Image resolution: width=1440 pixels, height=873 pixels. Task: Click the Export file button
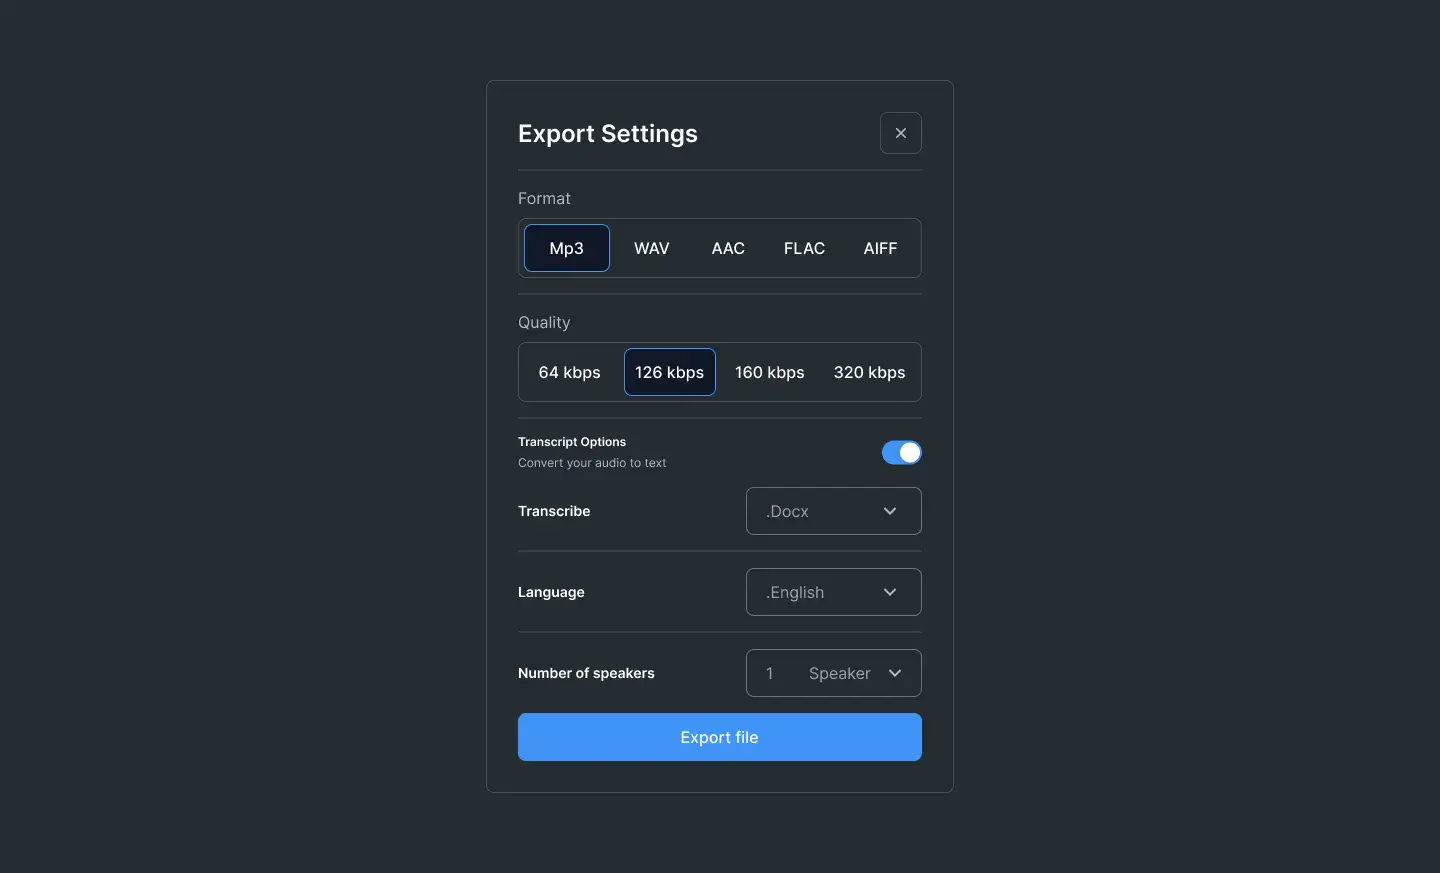pyautogui.click(x=720, y=737)
